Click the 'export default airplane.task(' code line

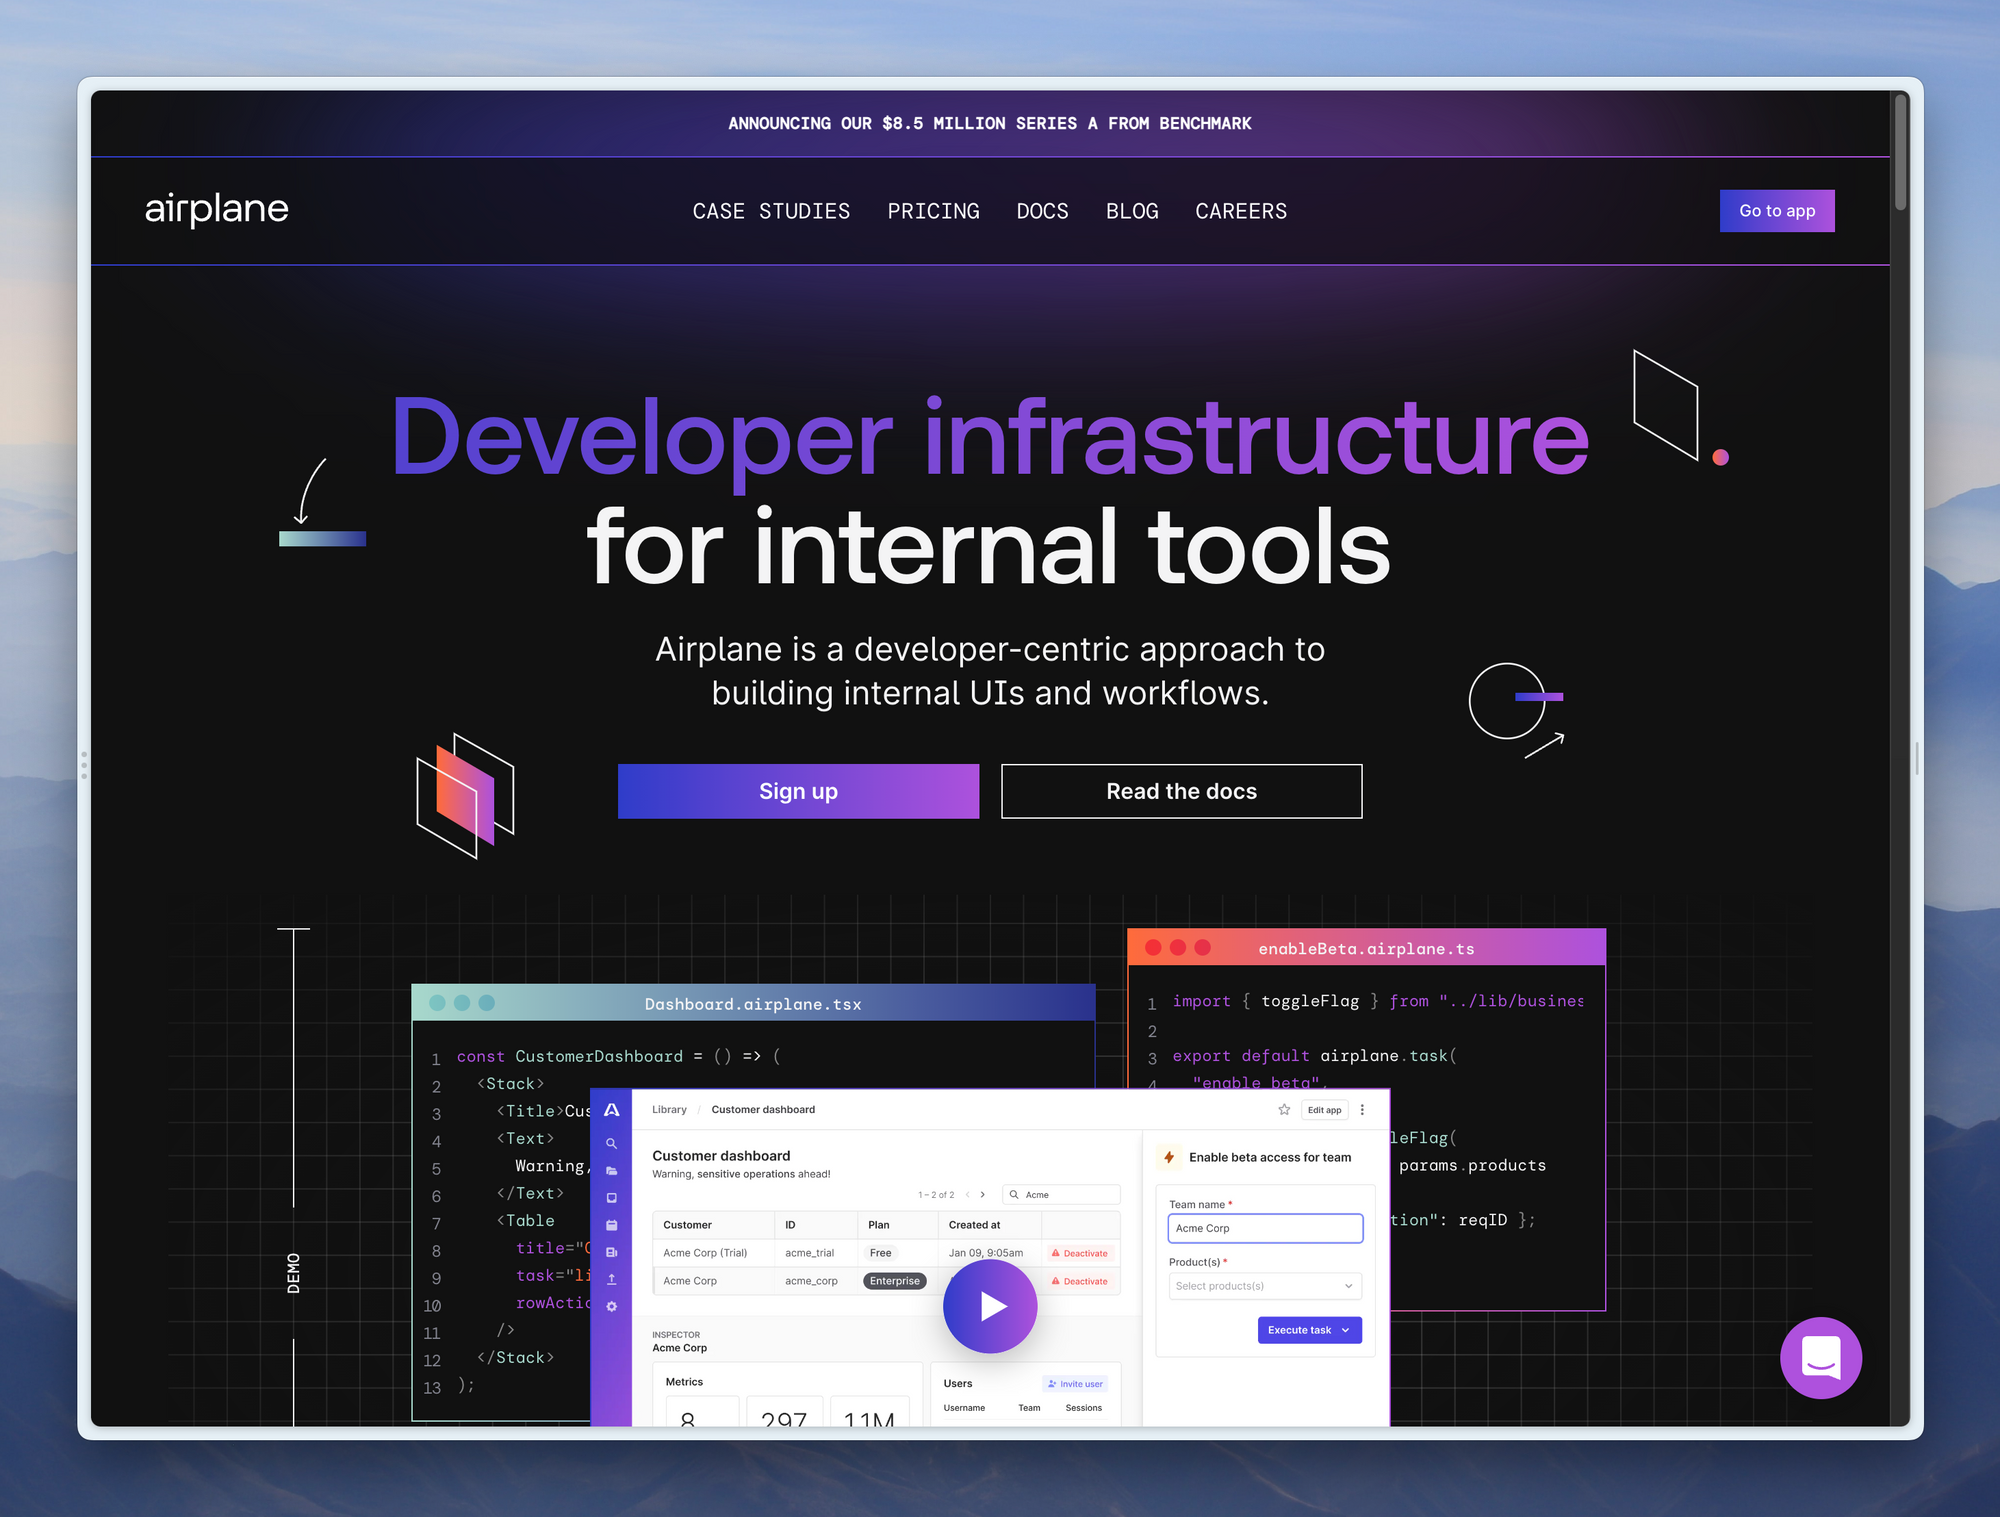pos(1314,1056)
